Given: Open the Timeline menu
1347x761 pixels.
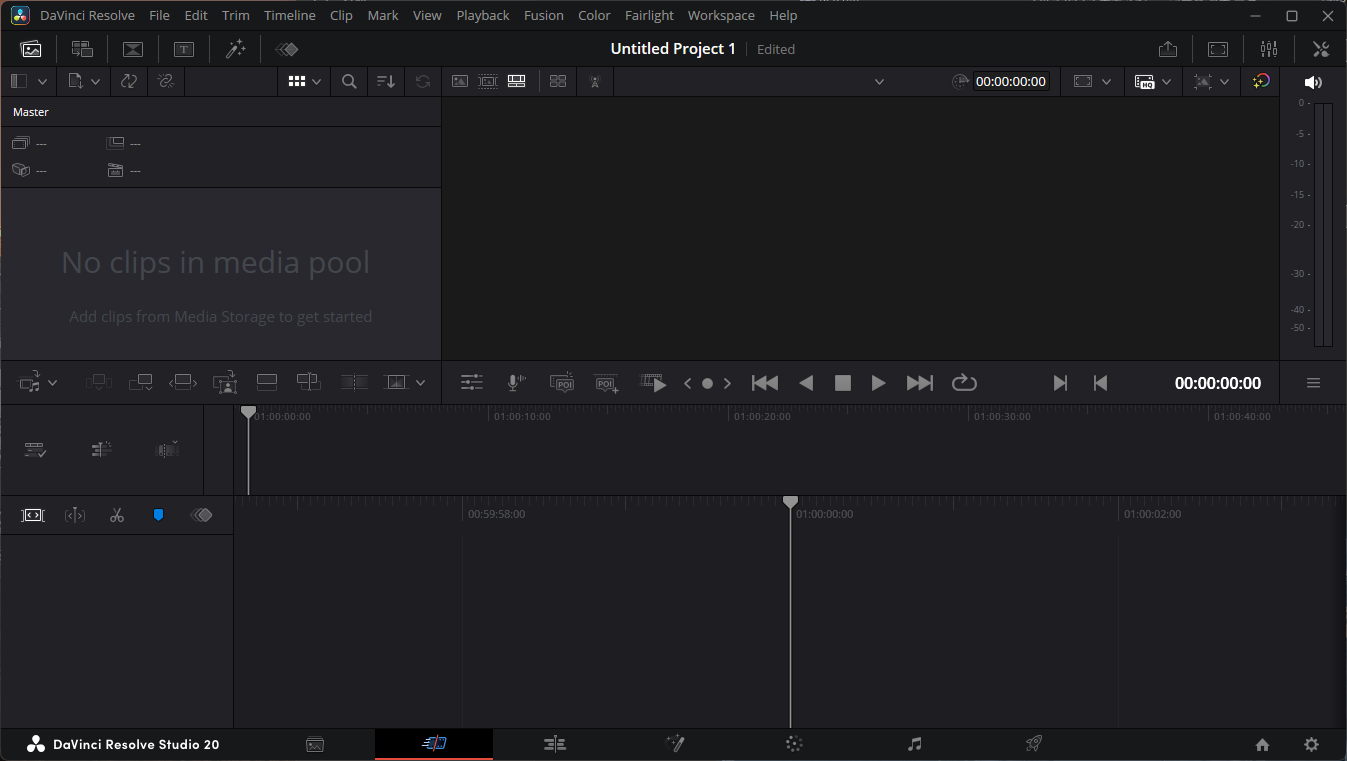Looking at the screenshot, I should point(290,15).
